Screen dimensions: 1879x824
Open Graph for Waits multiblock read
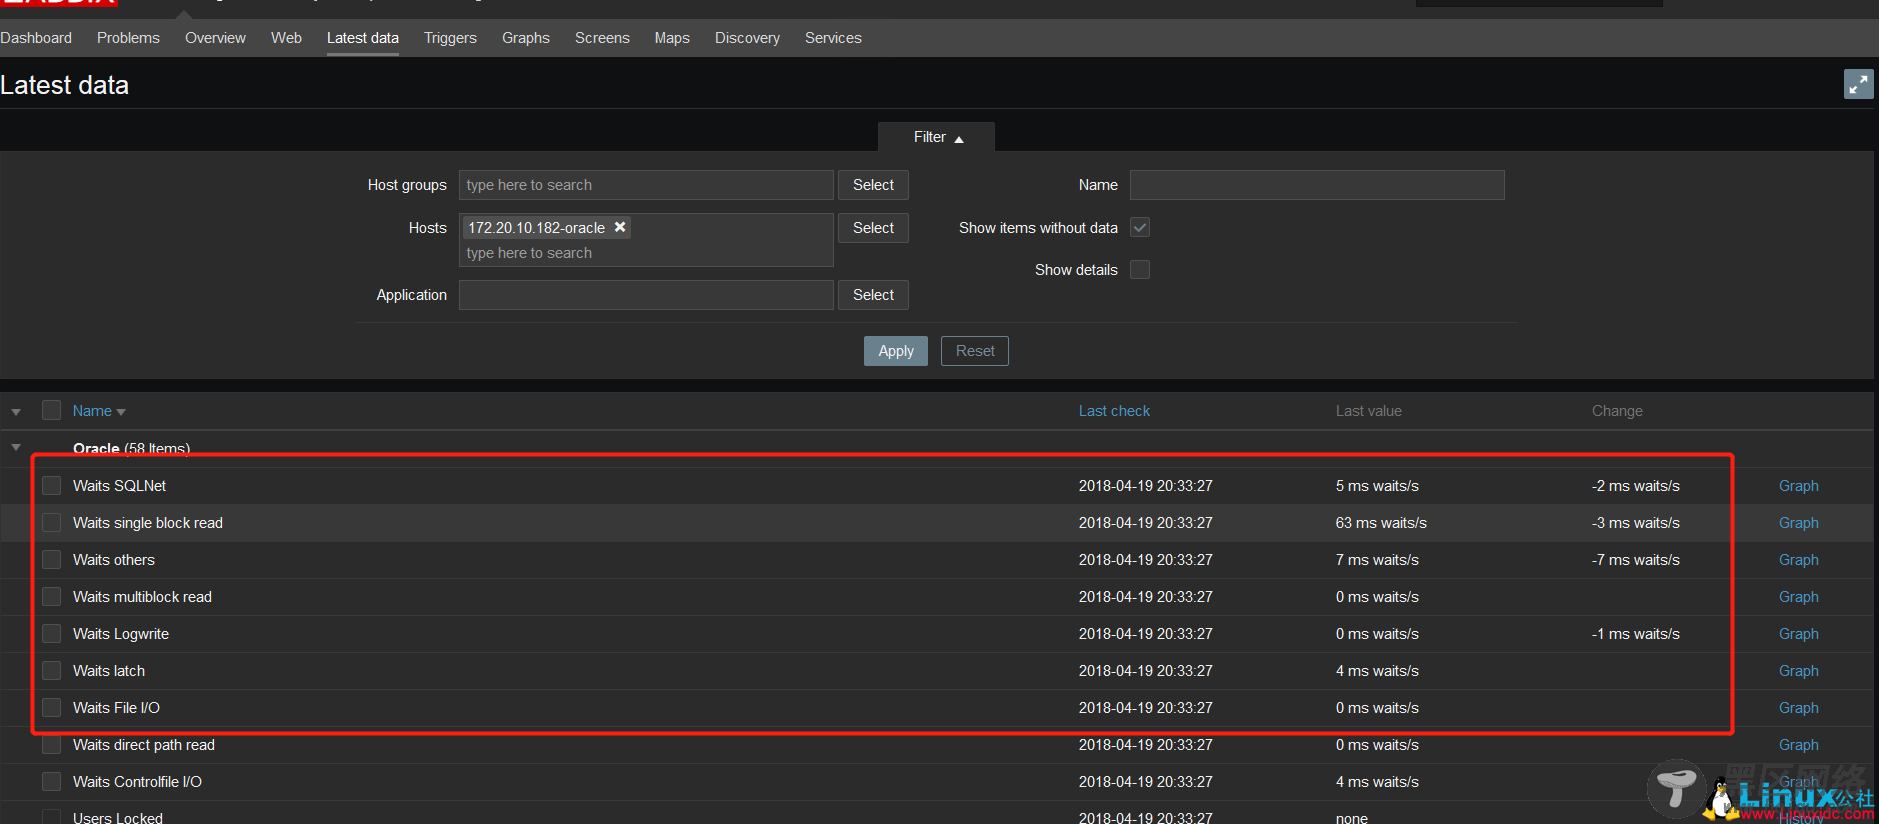coord(1798,597)
